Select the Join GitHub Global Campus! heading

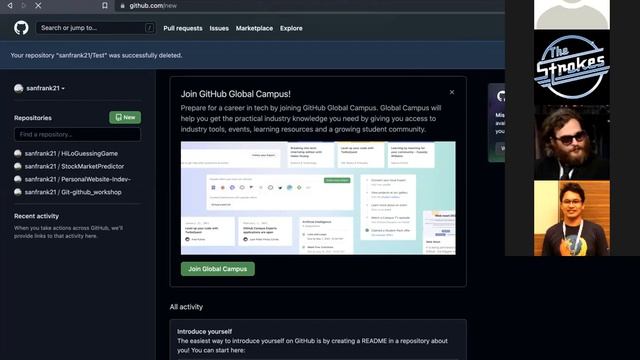[236, 94]
